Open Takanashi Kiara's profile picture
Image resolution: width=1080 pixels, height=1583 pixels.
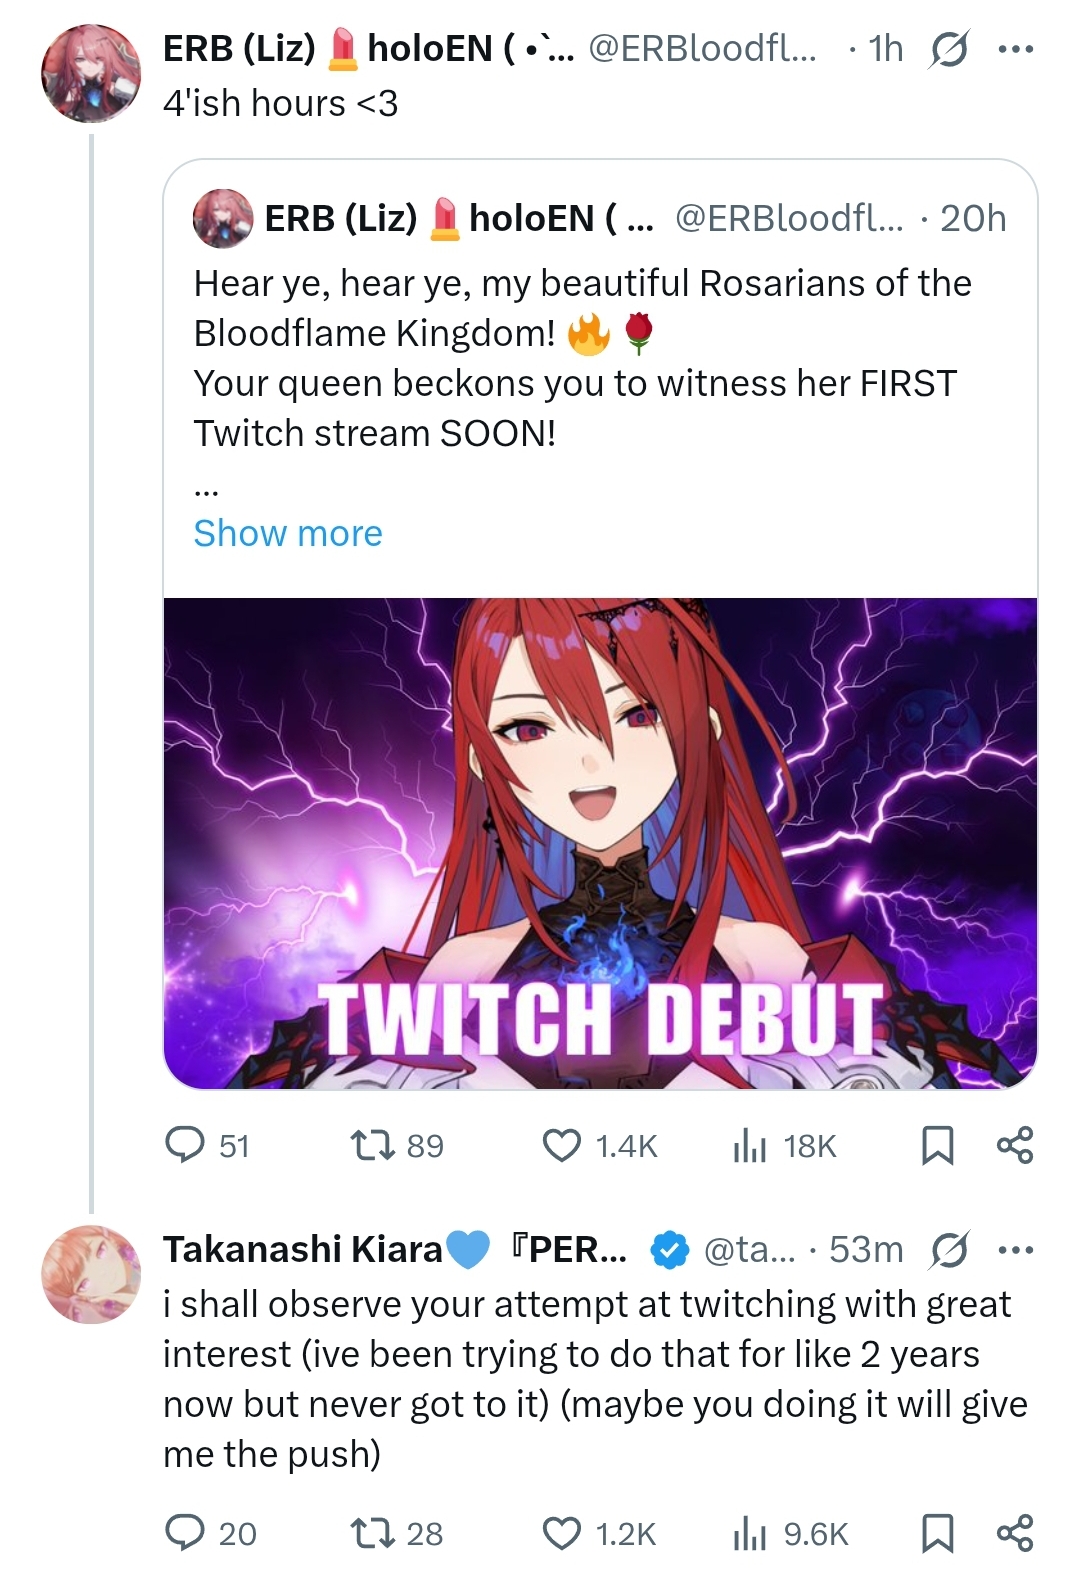coord(91,1274)
